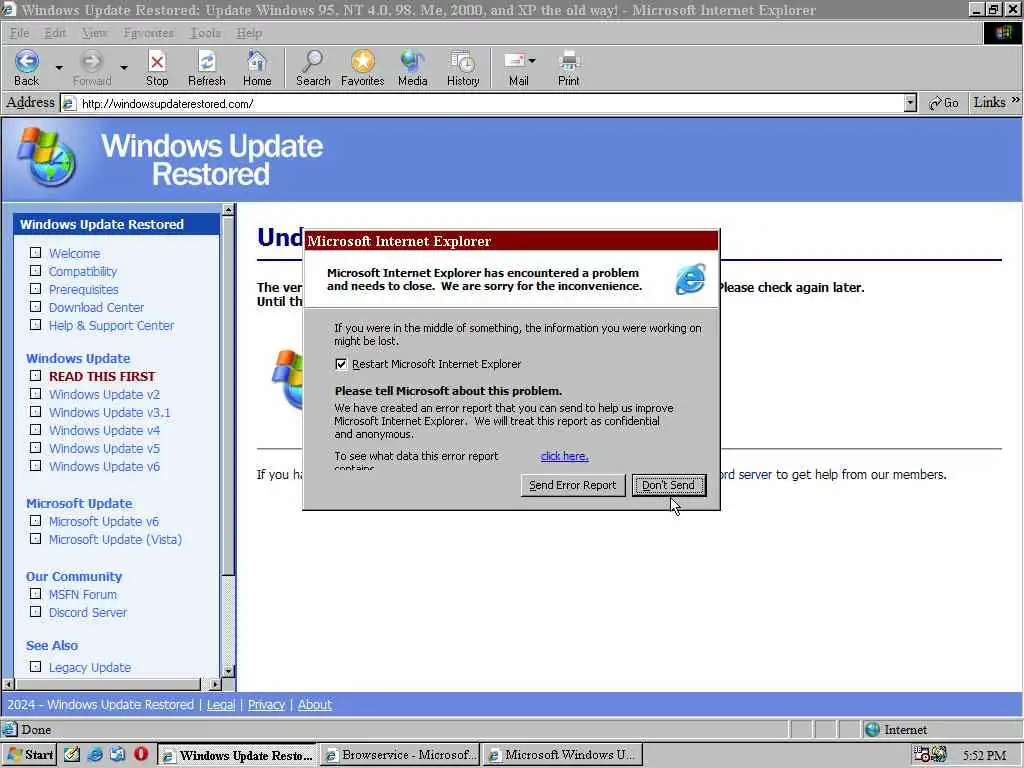Click the Windows Update Restored globe logo
The height and width of the screenshot is (768, 1024).
(46, 157)
